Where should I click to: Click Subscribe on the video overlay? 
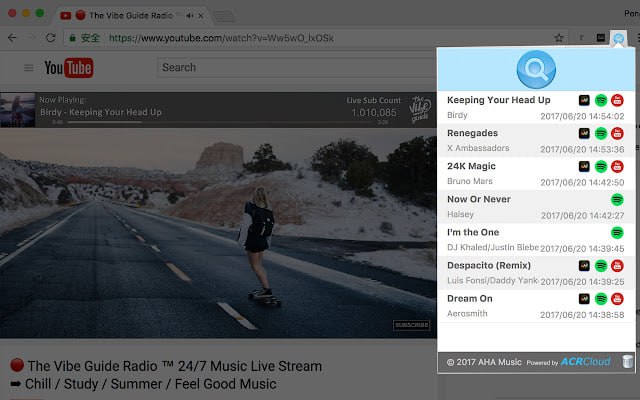411,325
